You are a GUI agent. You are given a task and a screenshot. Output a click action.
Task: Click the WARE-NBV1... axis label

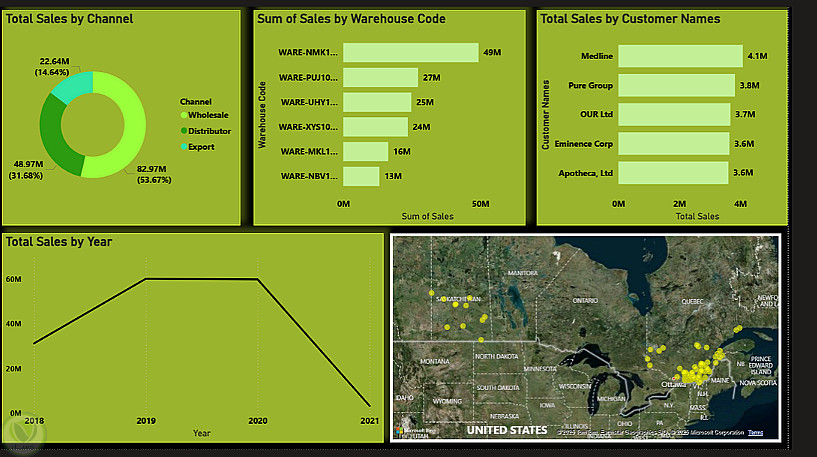tap(309, 176)
